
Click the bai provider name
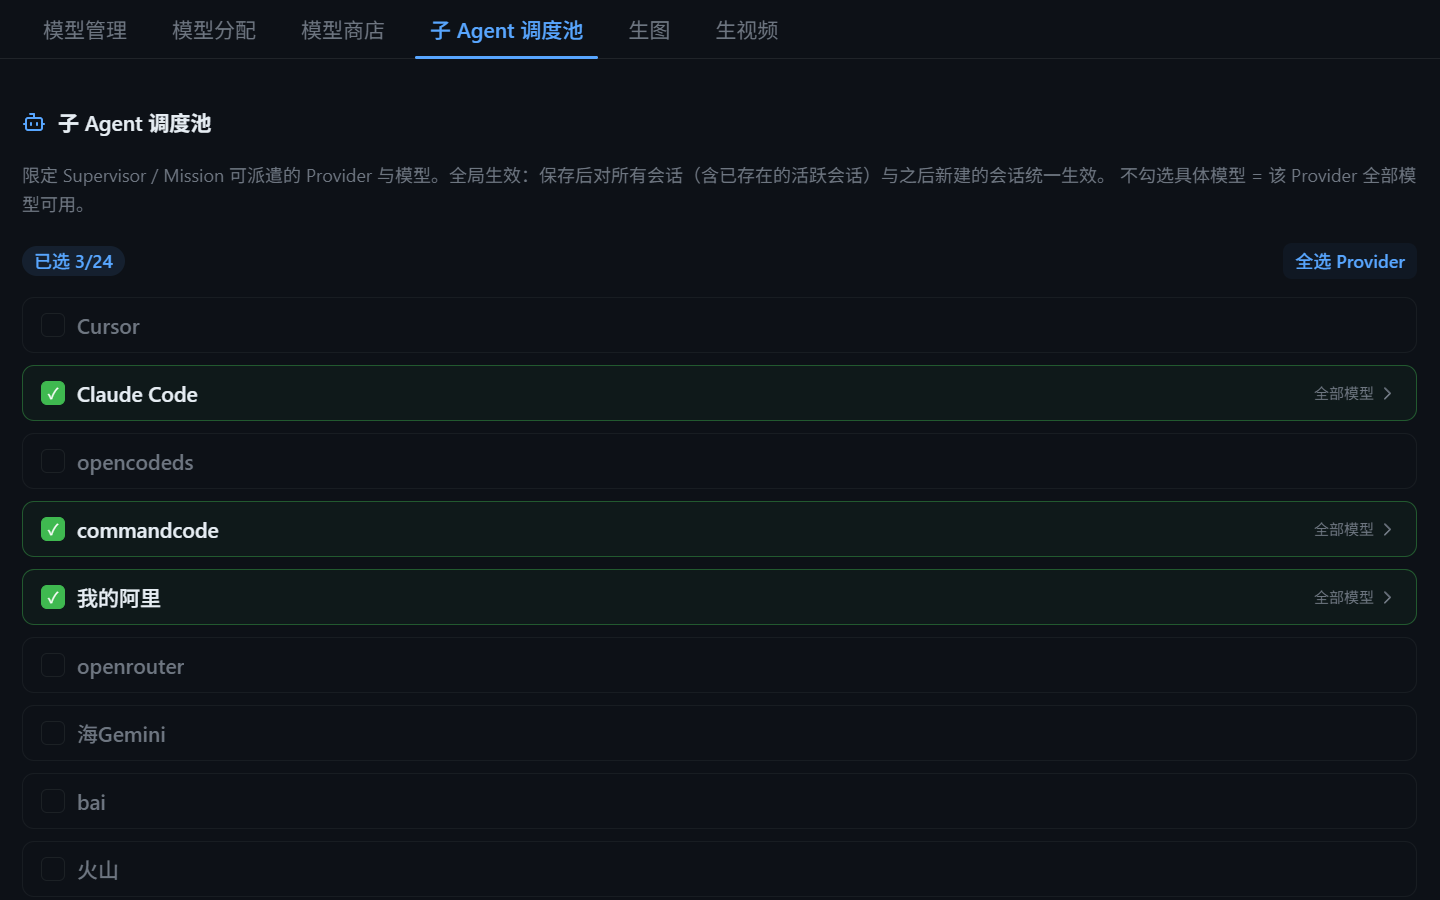click(x=91, y=802)
